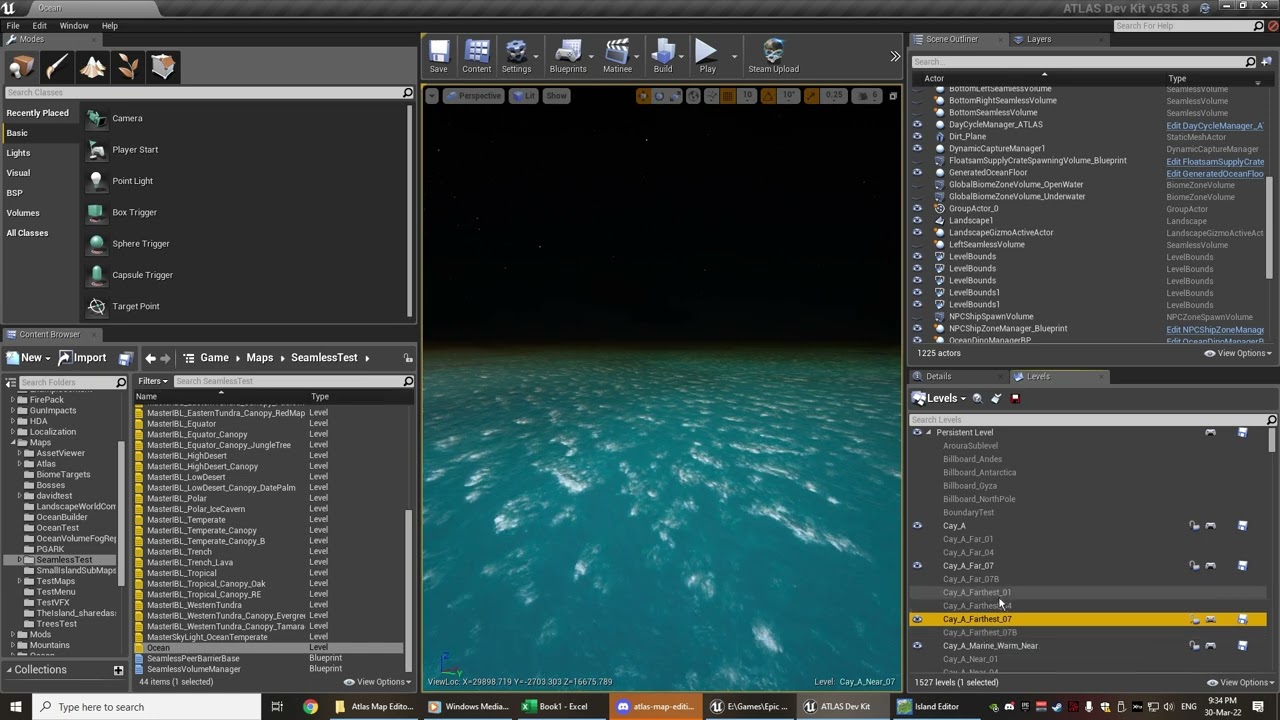Open View Options in Scene Outliner
This screenshot has height=720, width=1280.
click(1238, 353)
